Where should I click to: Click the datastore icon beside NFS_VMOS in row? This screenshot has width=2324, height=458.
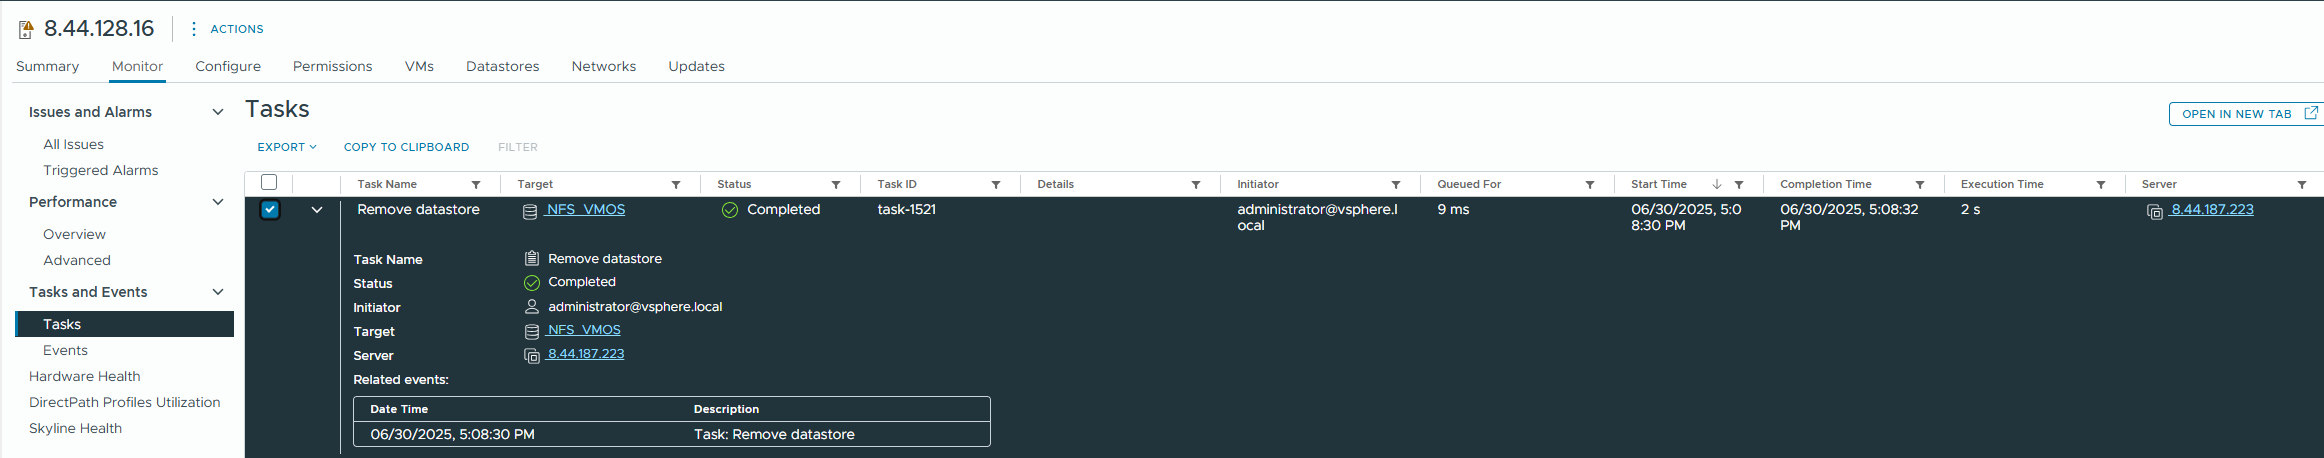531,211
